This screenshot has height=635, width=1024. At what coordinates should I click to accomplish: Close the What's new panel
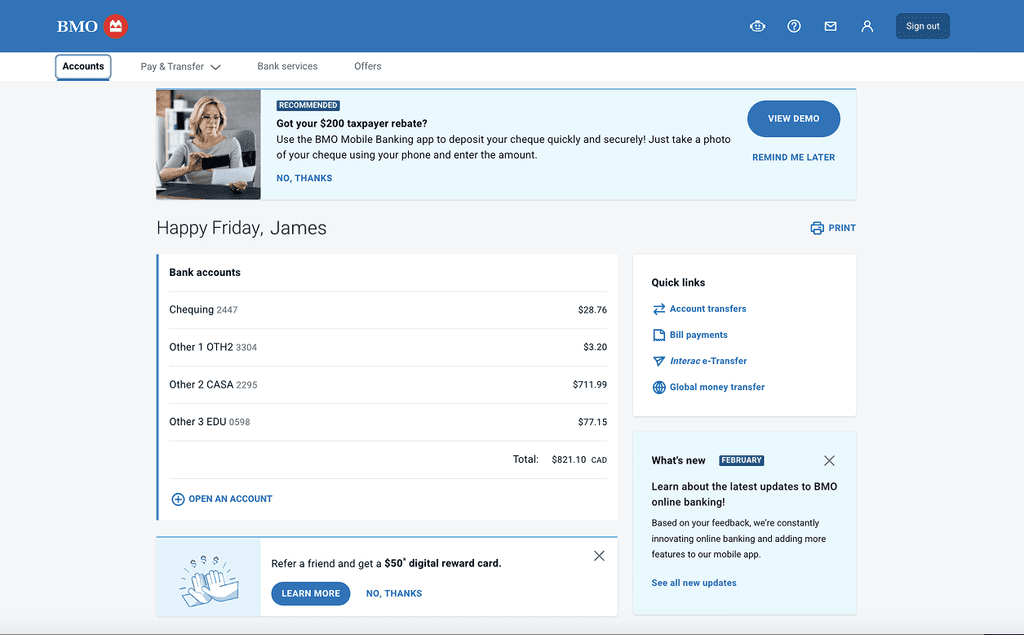pyautogui.click(x=829, y=461)
